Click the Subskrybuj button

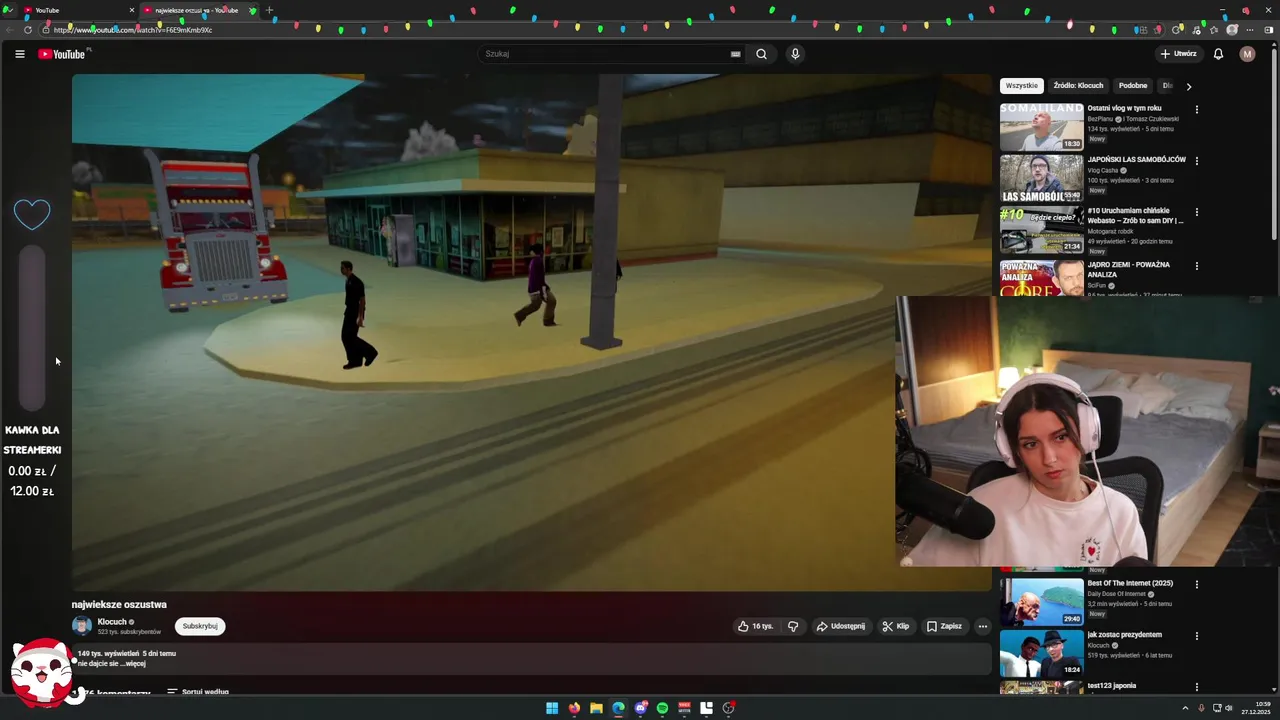click(200, 626)
